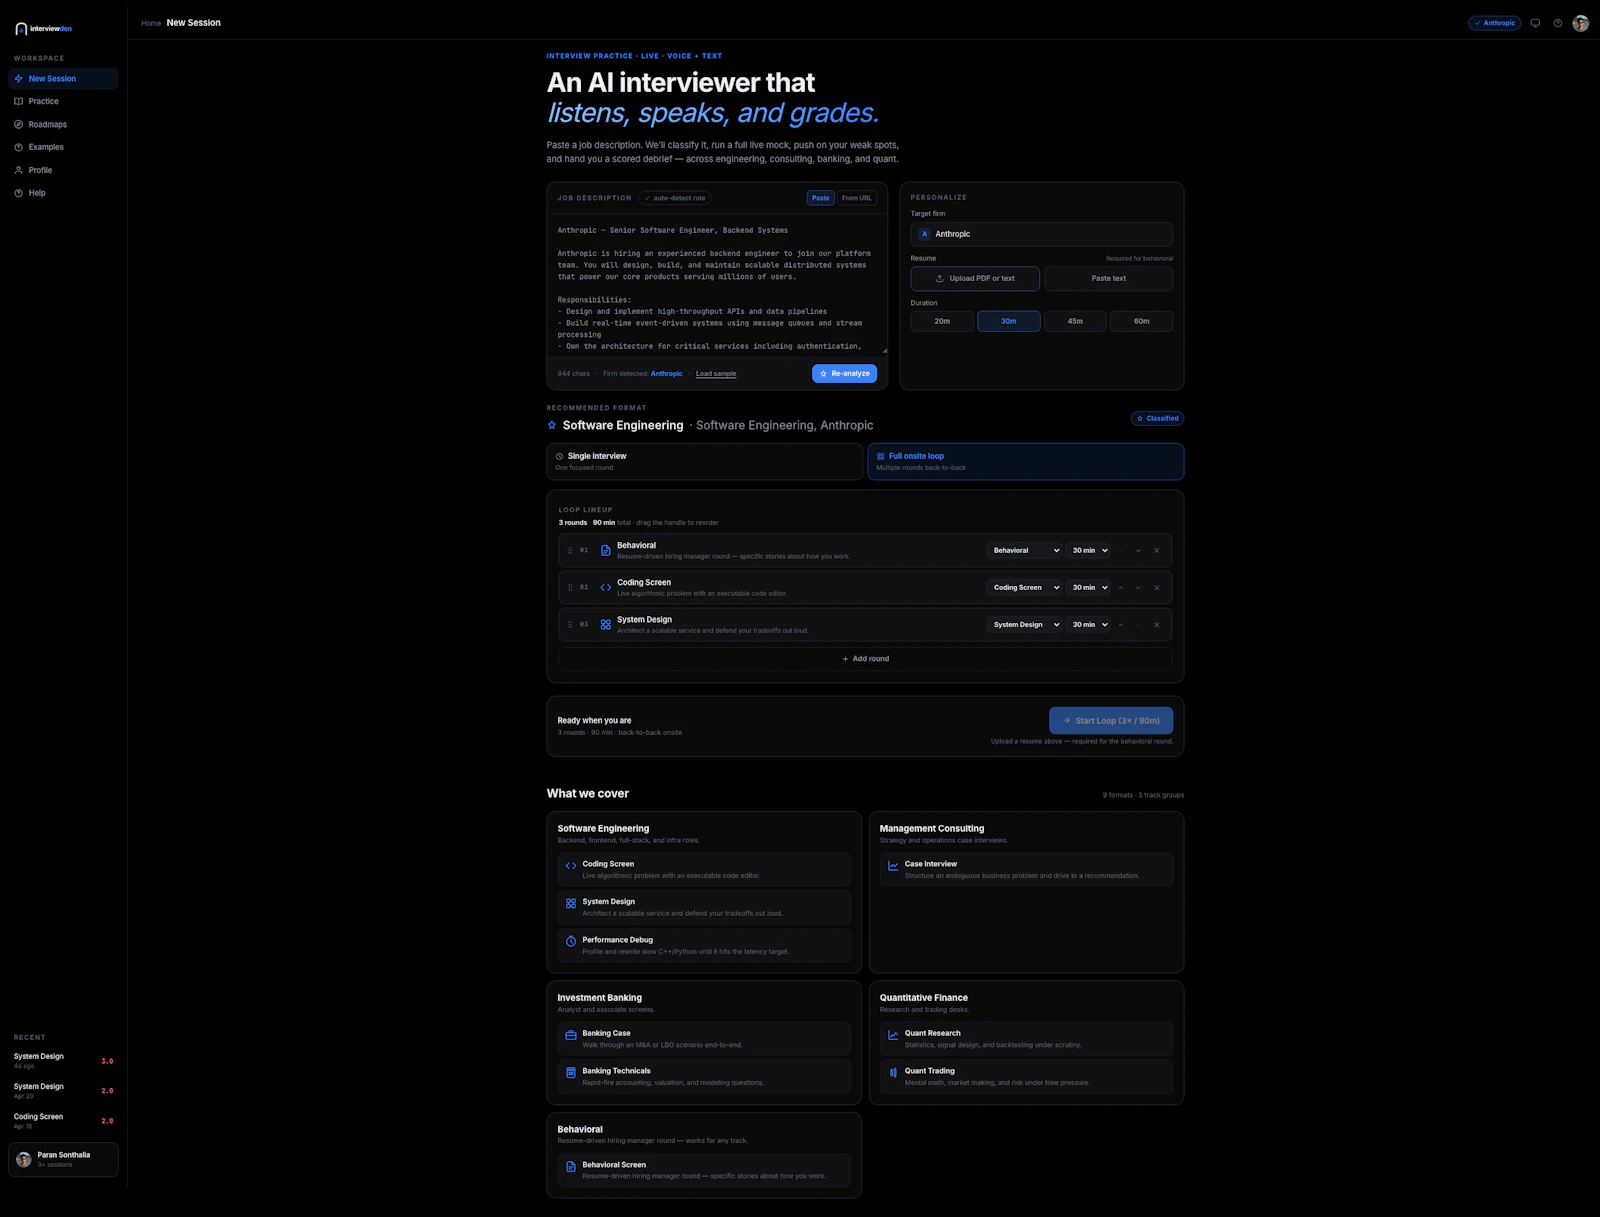Move the Behavioral round down
The height and width of the screenshot is (1217, 1600).
pos(1138,551)
